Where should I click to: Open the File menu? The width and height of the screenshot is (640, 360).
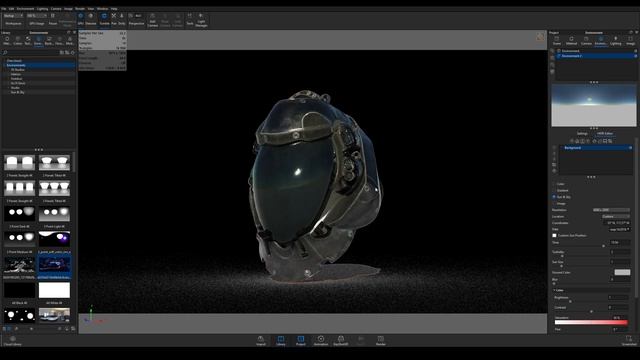(4, 9)
